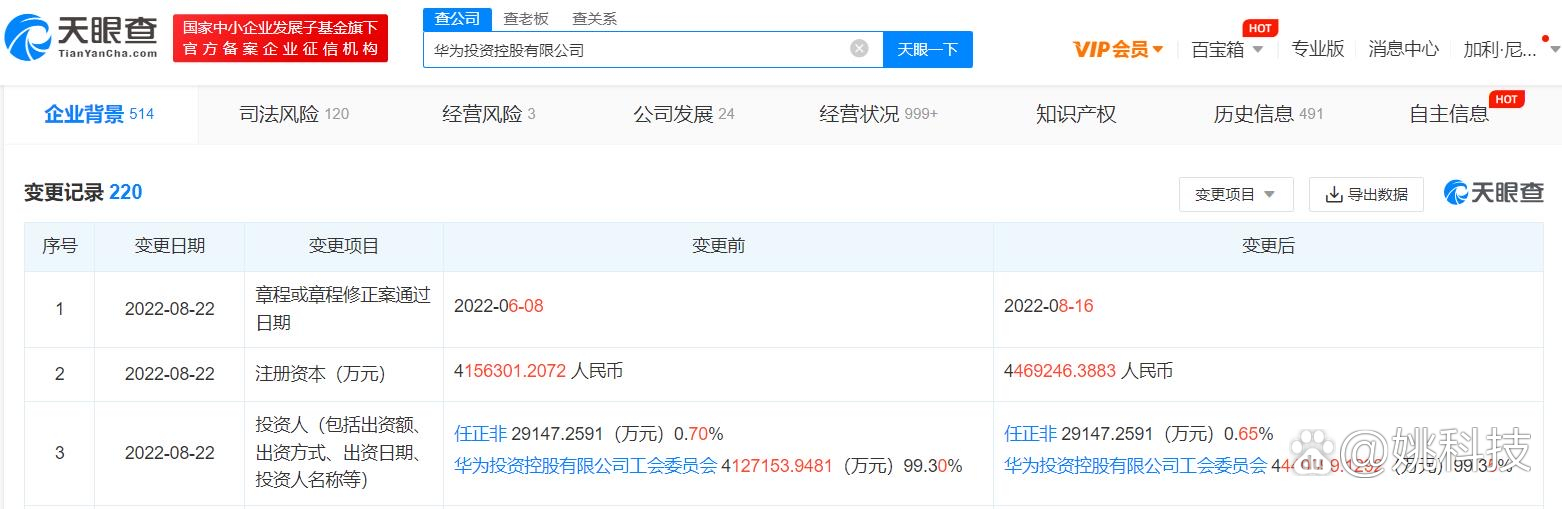Select the 历史信息 tab
The height and width of the screenshot is (509, 1562).
[1269, 114]
